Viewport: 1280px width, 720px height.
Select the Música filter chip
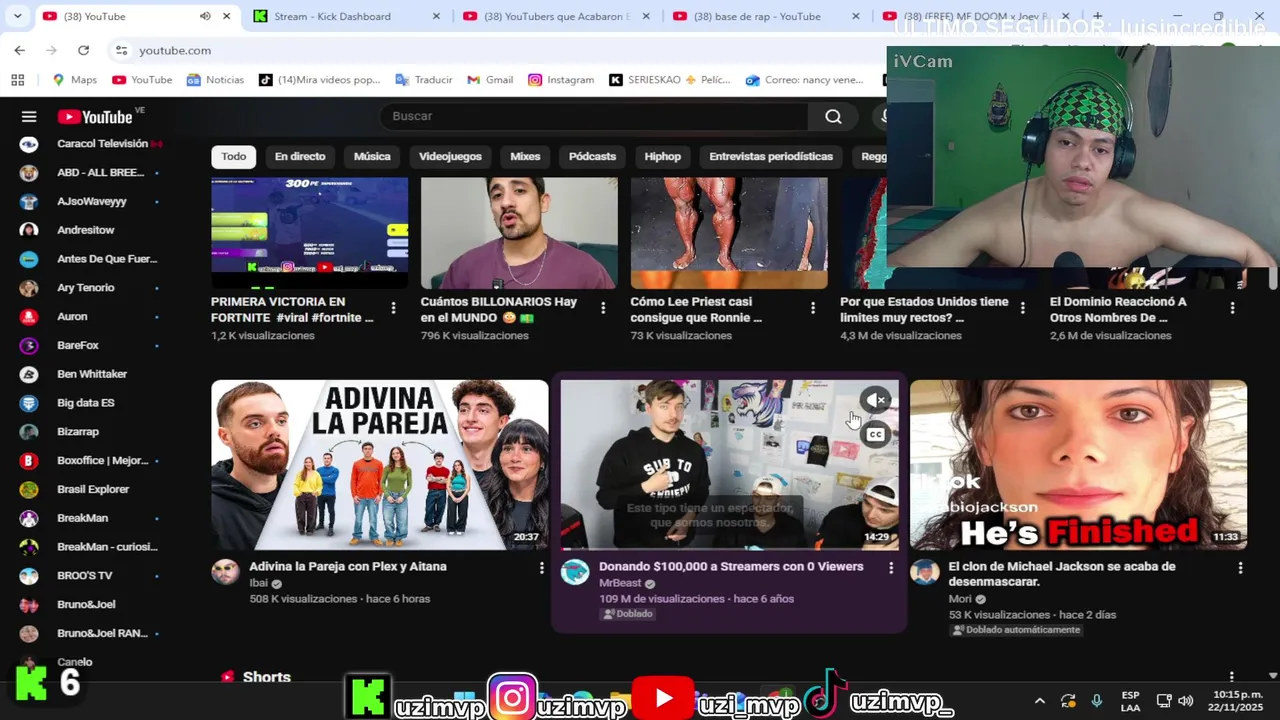(372, 157)
